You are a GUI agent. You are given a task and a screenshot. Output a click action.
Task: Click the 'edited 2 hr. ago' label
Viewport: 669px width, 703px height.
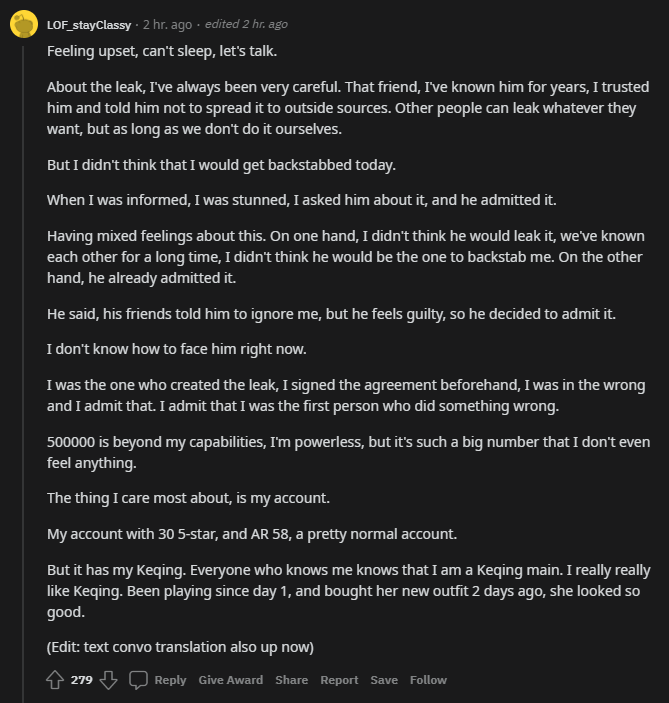click(x=246, y=24)
